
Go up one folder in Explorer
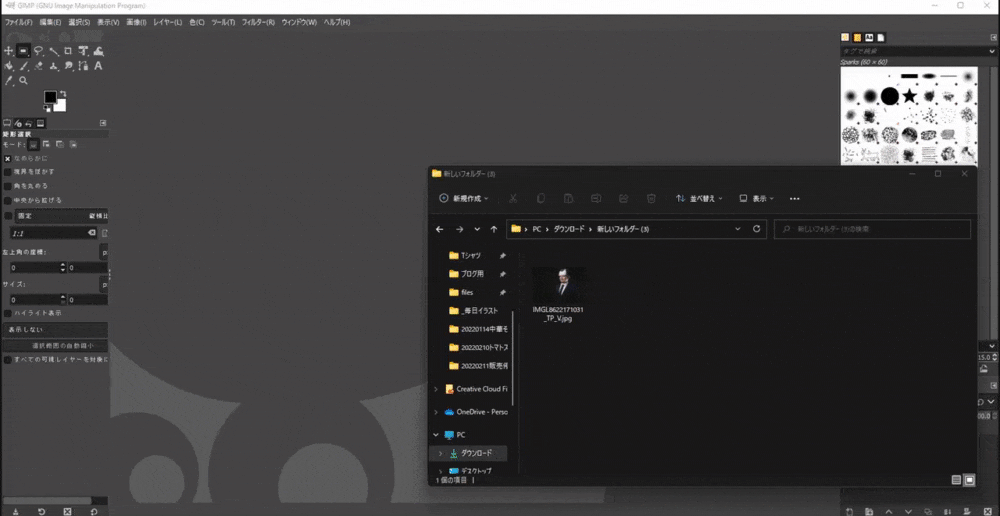point(494,229)
